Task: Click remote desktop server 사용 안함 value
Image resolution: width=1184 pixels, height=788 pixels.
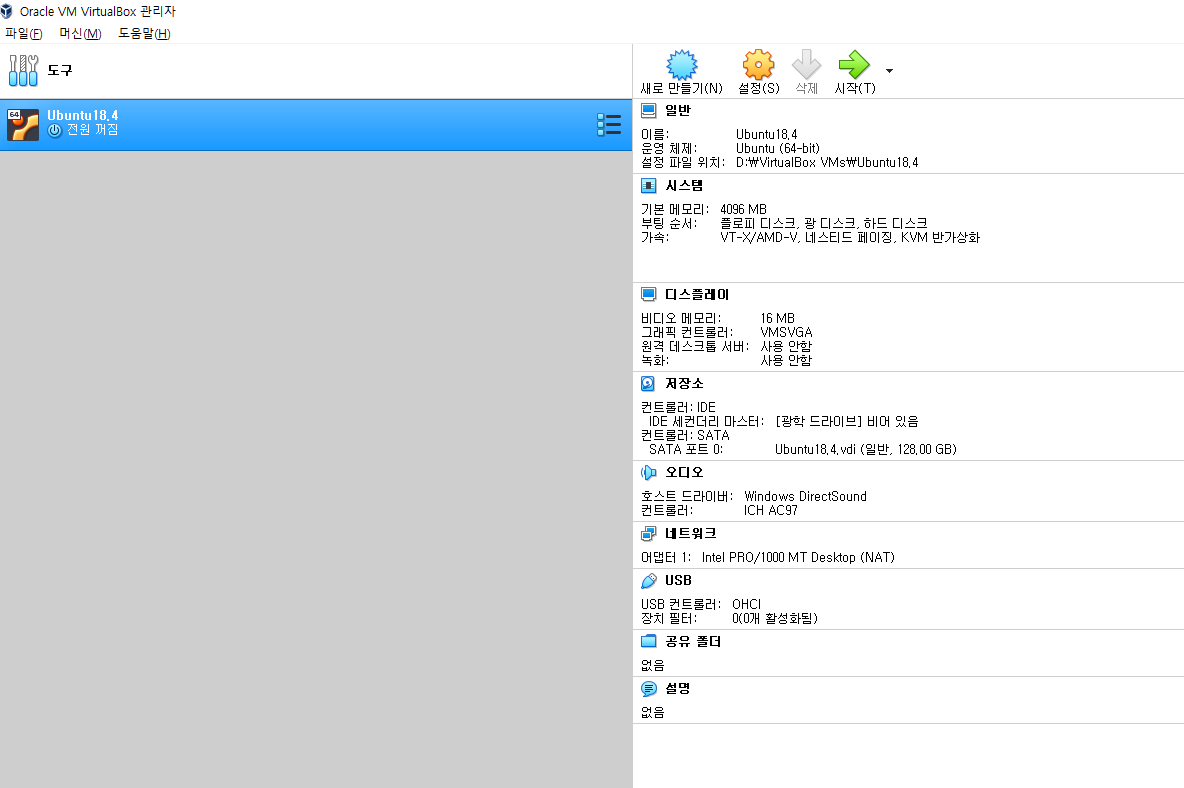Action: [785, 346]
